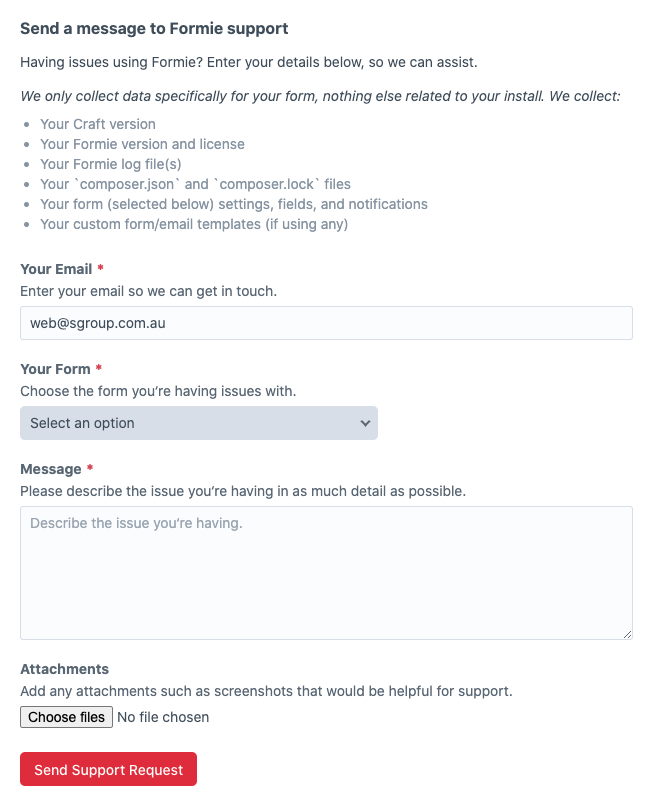Click the Send a message to Formie support heading
Viewport: 652px width, 807px height.
pyautogui.click(x=154, y=28)
